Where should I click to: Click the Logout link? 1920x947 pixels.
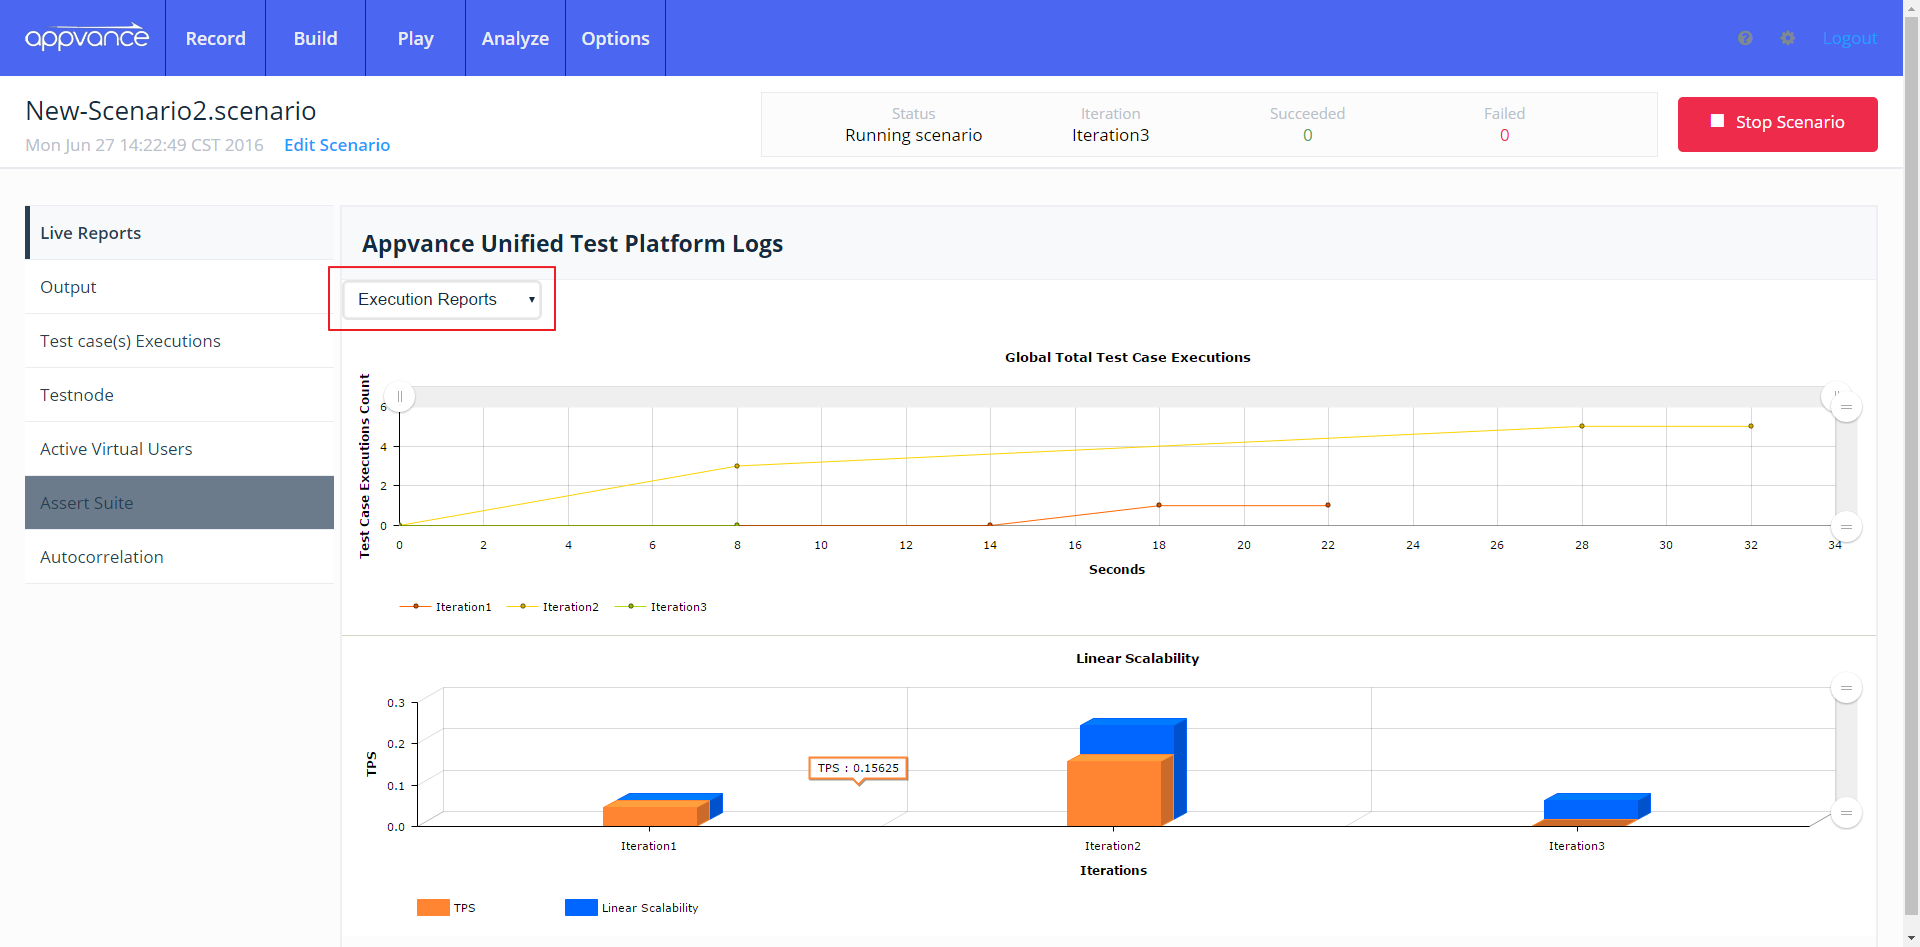click(1849, 38)
